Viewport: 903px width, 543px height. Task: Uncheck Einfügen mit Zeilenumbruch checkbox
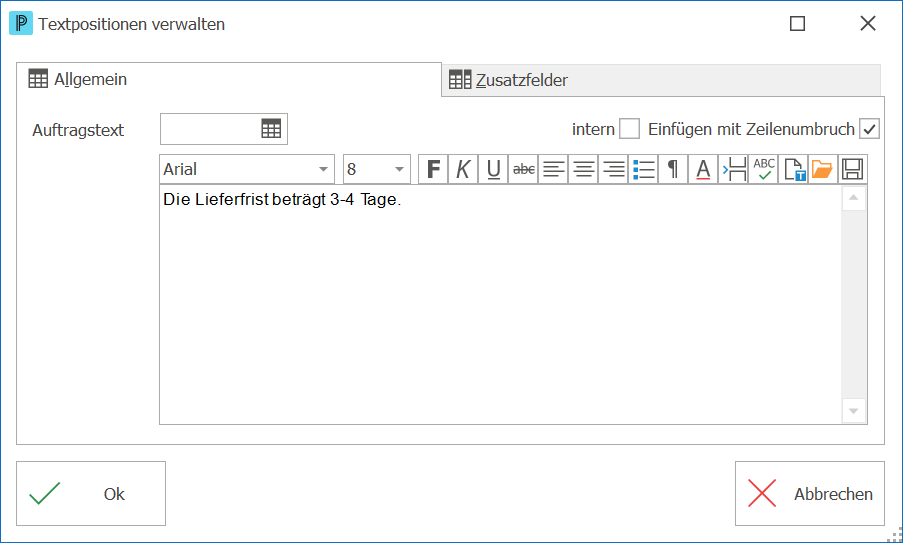pos(870,129)
